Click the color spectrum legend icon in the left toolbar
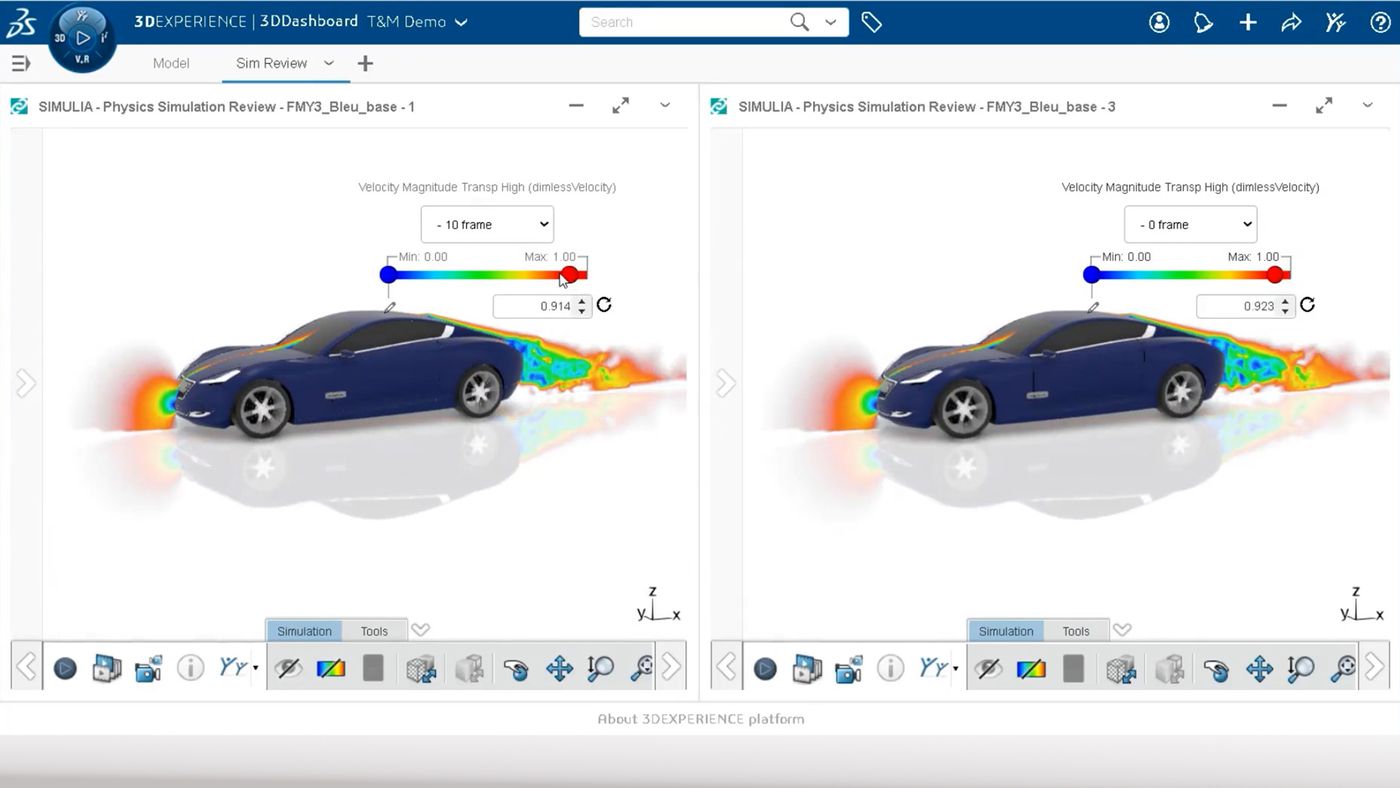Image resolution: width=1400 pixels, height=788 pixels. [331, 668]
